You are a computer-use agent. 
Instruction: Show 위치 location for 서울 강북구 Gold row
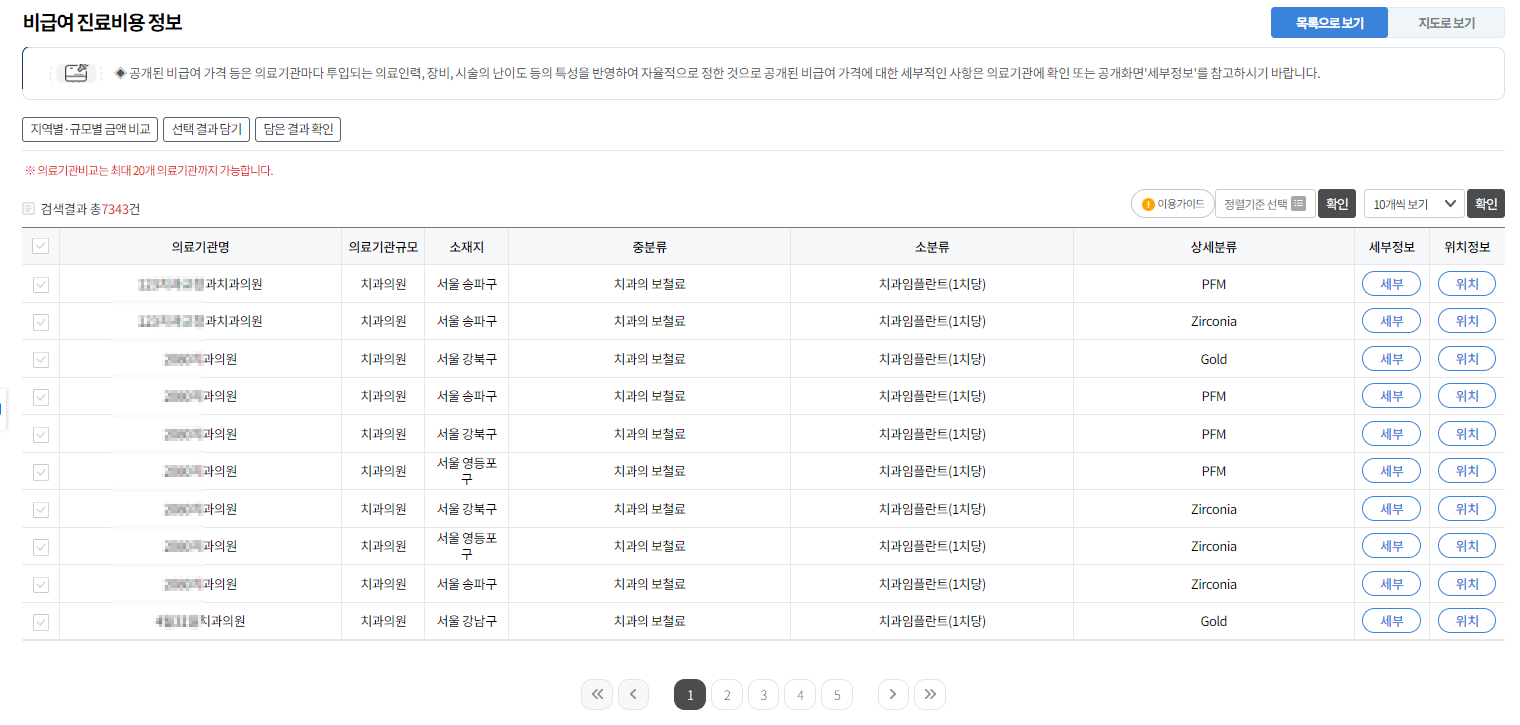coord(1467,359)
